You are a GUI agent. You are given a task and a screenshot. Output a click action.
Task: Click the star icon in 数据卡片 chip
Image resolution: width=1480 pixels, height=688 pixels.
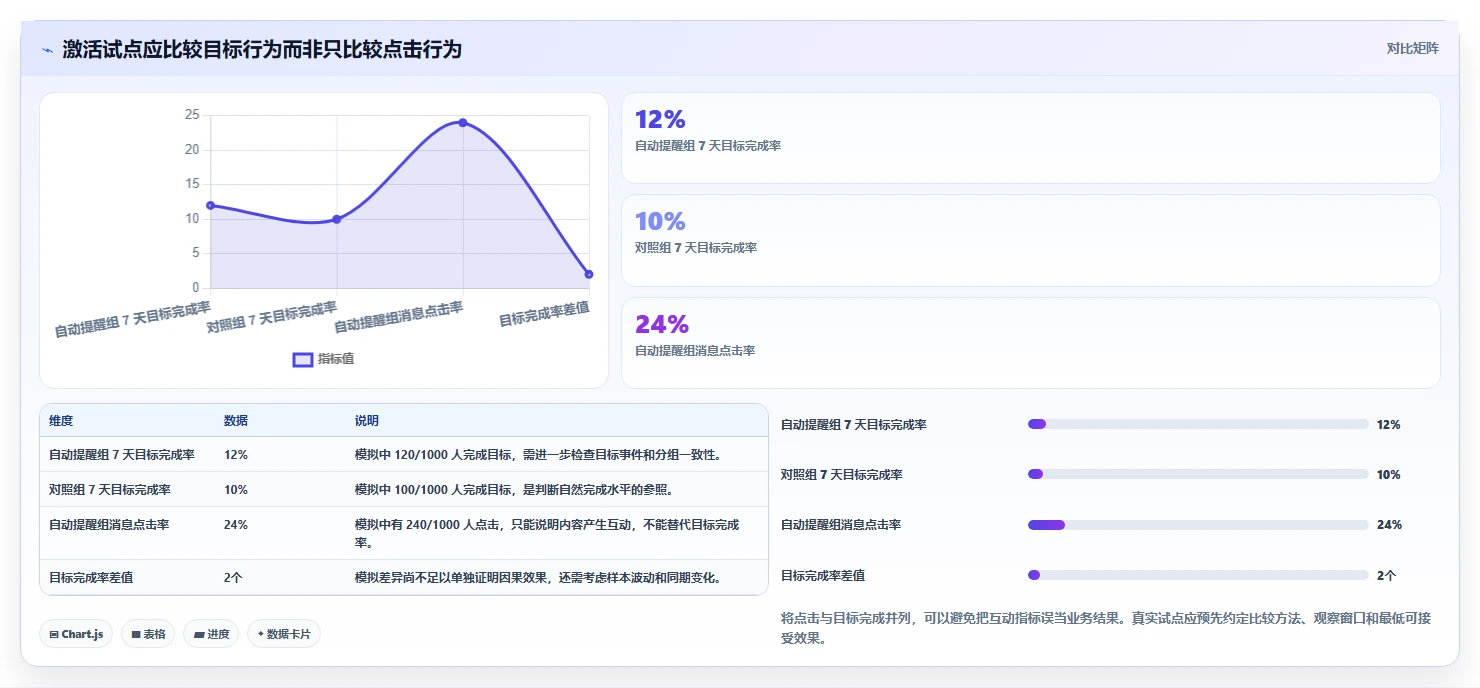(260, 634)
